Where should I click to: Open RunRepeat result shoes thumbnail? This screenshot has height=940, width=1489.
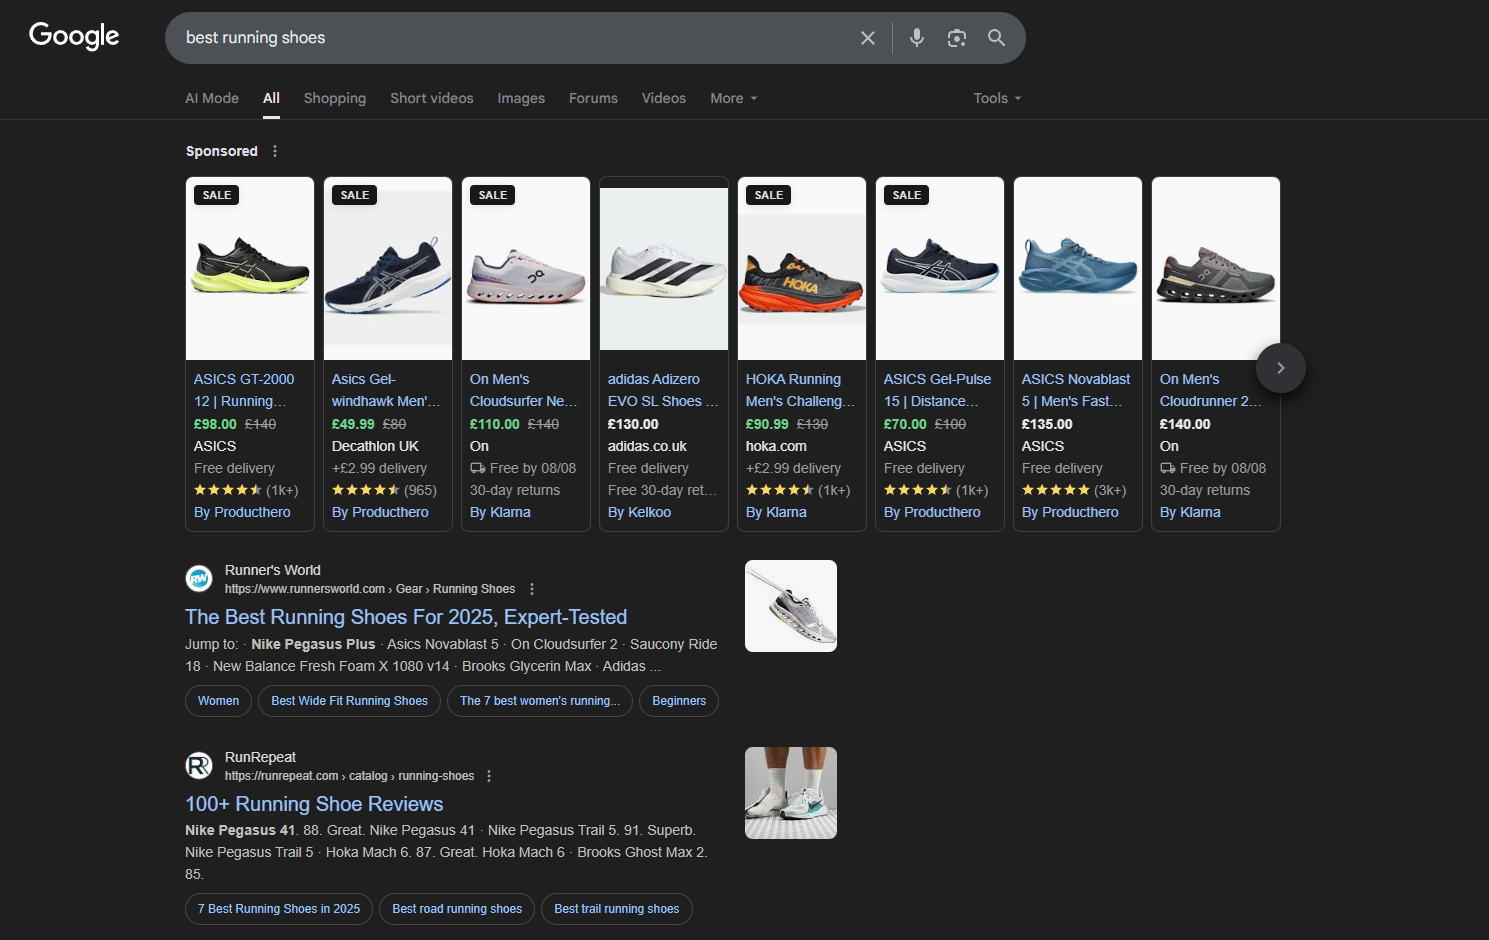tap(791, 793)
